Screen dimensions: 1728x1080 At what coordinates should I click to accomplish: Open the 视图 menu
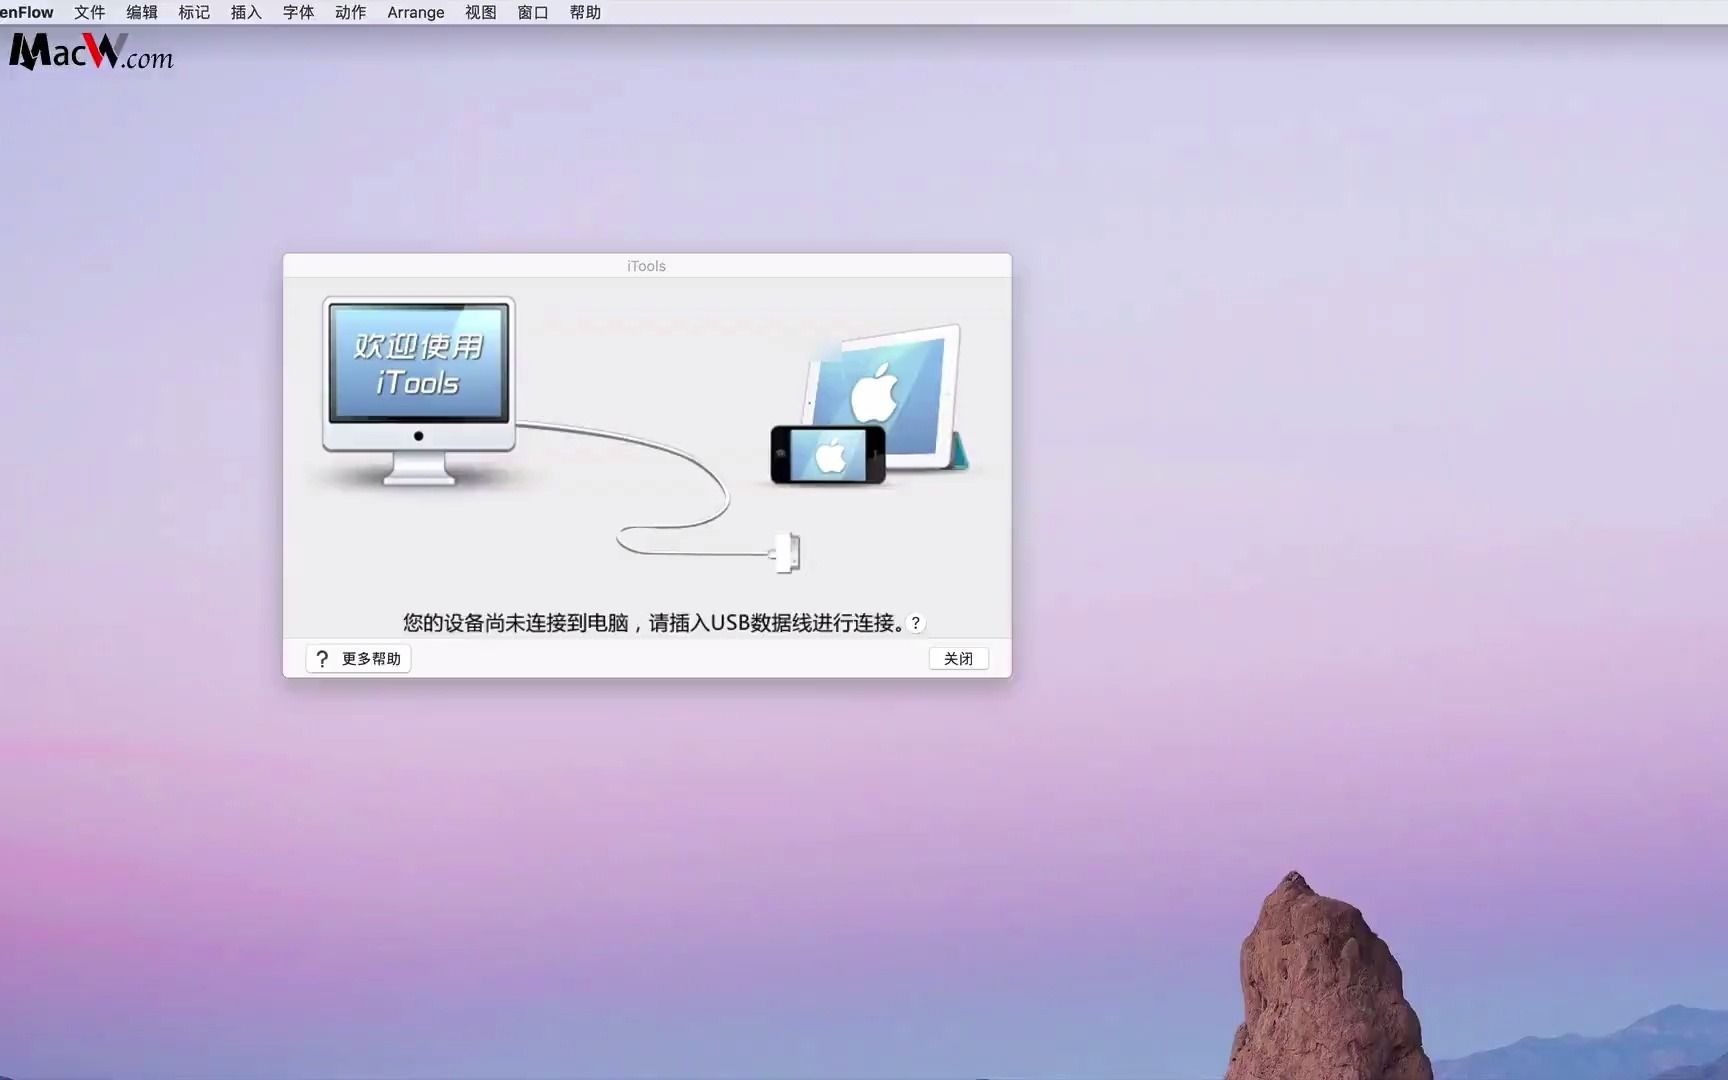click(x=480, y=12)
